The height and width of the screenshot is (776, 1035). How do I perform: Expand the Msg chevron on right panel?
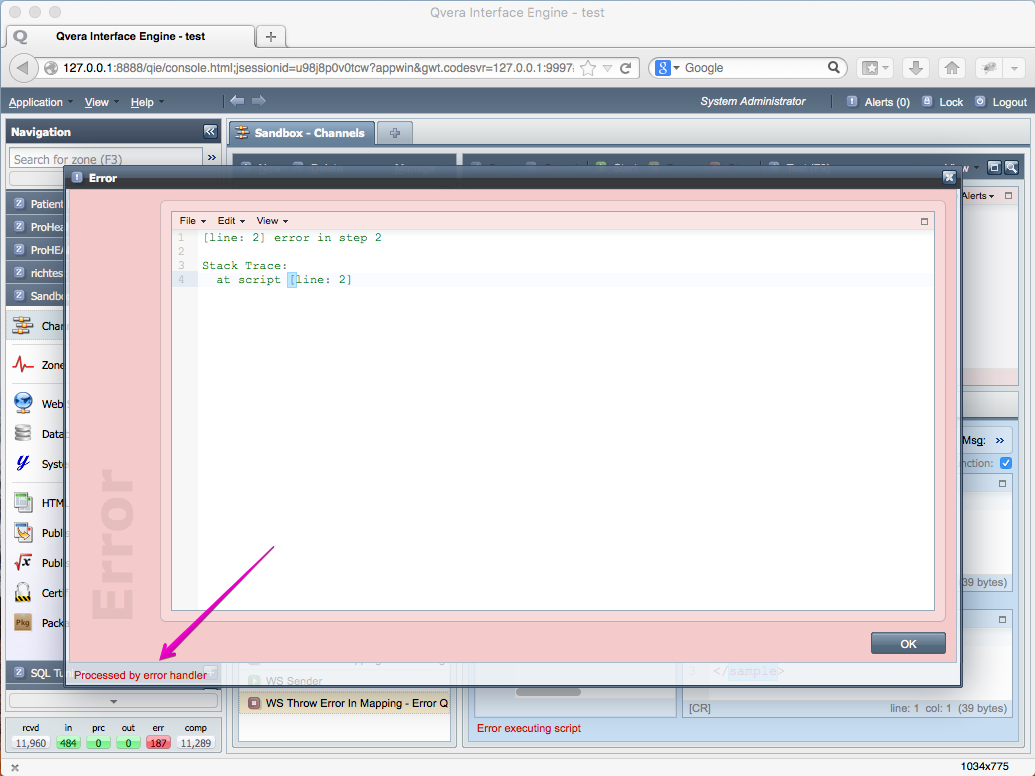click(x=999, y=440)
